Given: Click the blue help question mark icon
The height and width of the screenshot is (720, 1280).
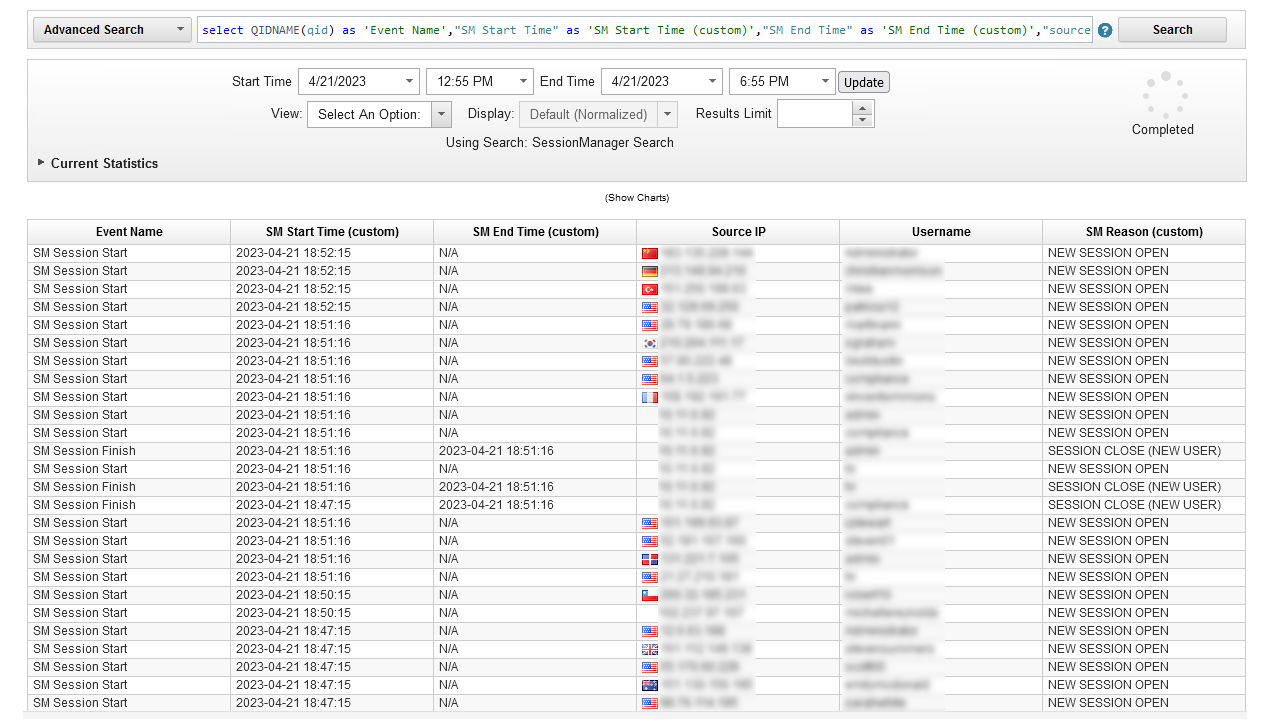Looking at the screenshot, I should pyautogui.click(x=1104, y=30).
